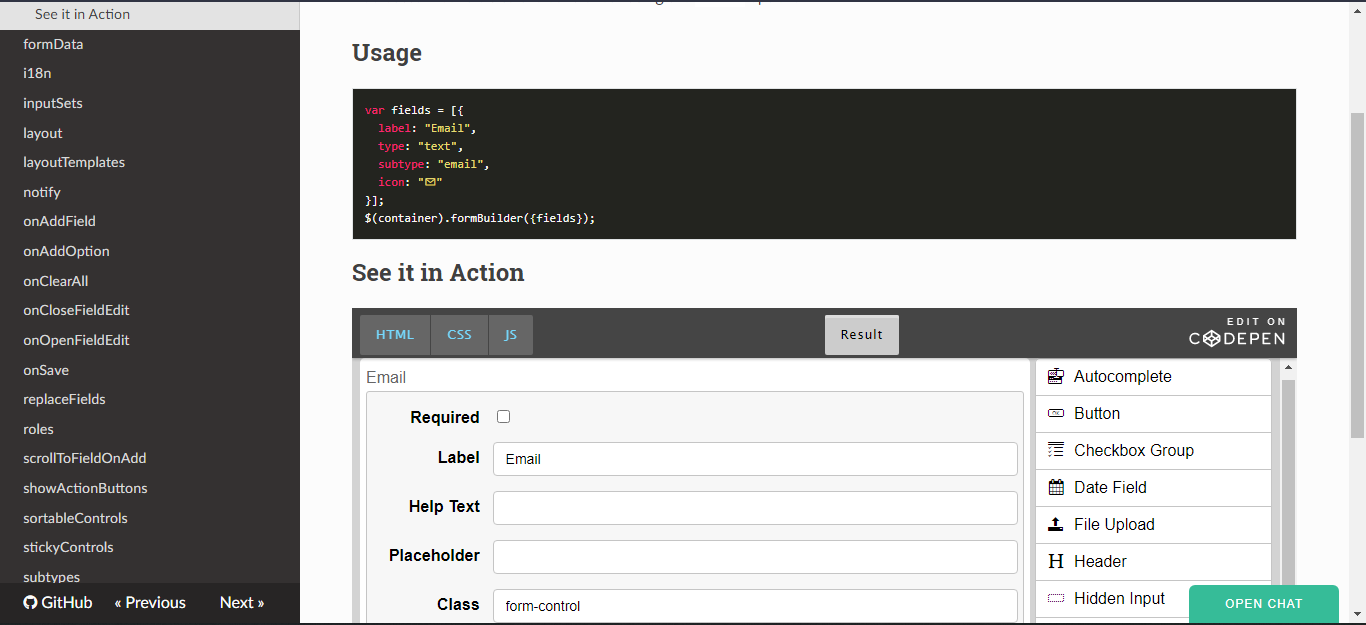1366x625 pixels.
Task: Click the page vertical scrollbar thumb
Action: click(1357, 275)
